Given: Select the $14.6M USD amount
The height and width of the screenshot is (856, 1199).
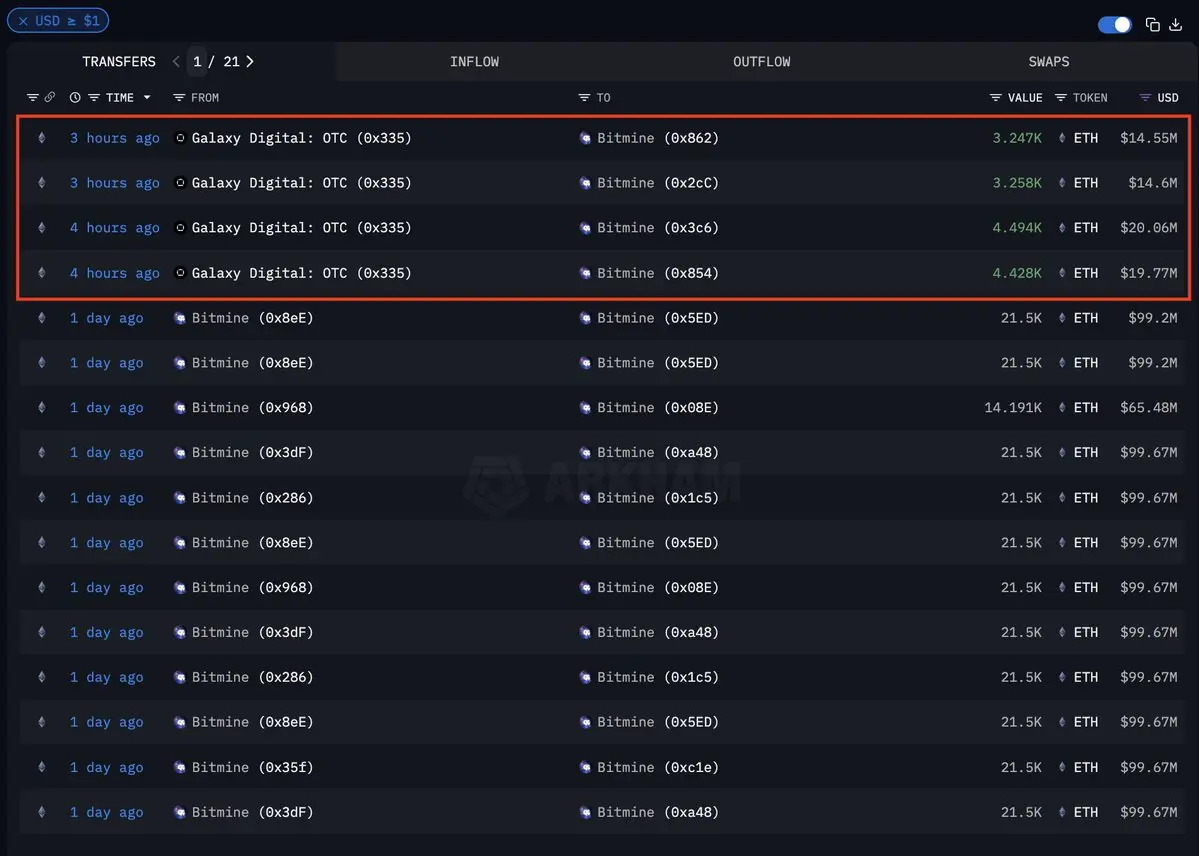Looking at the screenshot, I should coord(1152,183).
